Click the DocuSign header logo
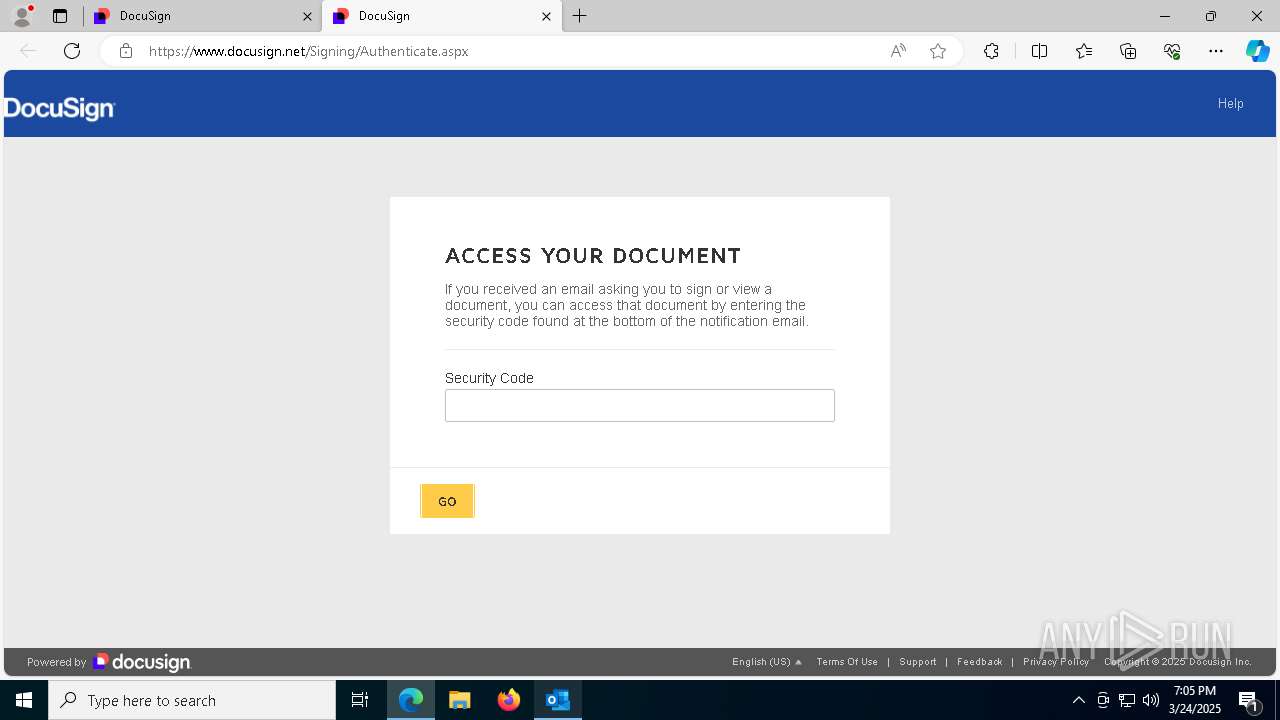 click(x=59, y=109)
